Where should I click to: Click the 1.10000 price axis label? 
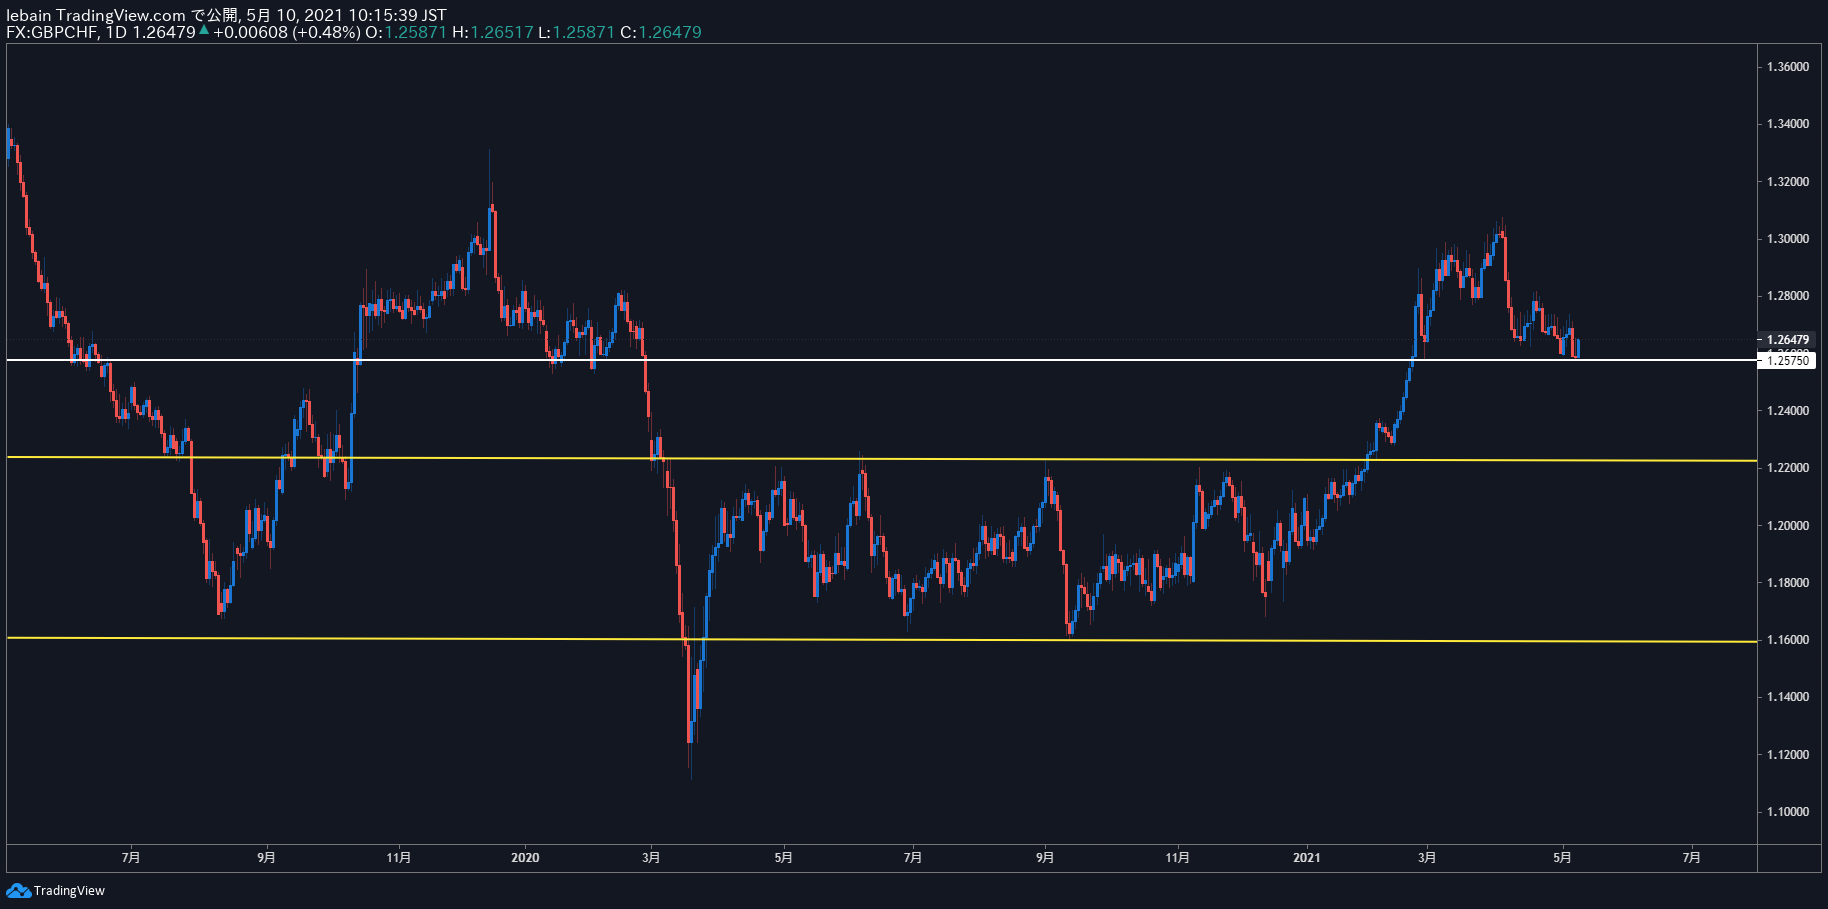1787,812
